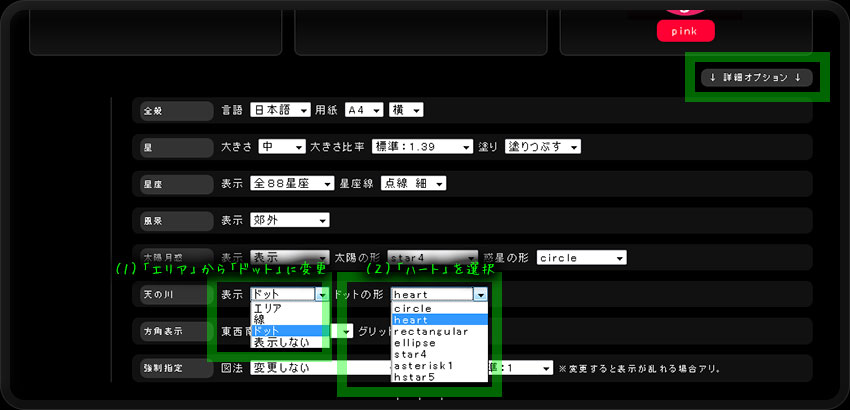Choose star4 in the dot shape list
Image resolution: width=850 pixels, height=410 pixels.
click(x=439, y=354)
